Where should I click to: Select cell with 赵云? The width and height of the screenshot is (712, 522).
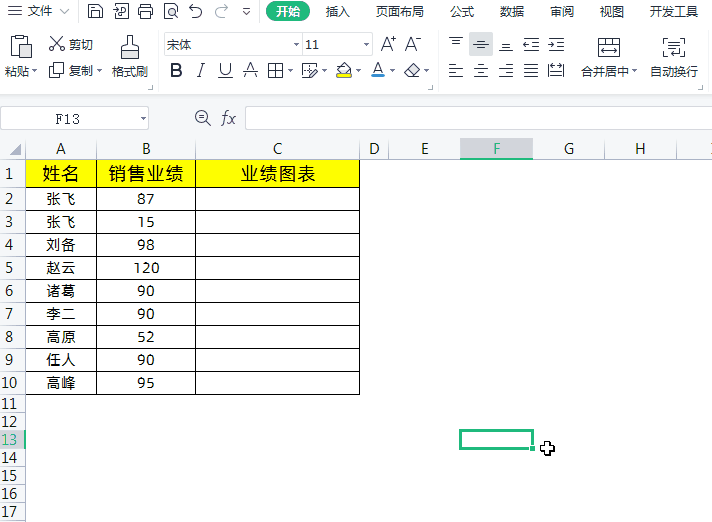pos(61,268)
